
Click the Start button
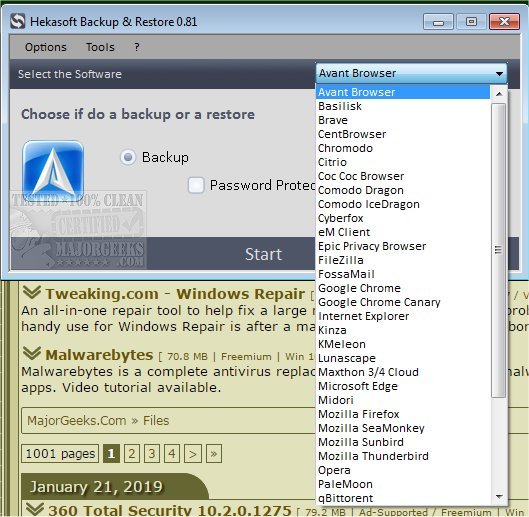click(263, 254)
